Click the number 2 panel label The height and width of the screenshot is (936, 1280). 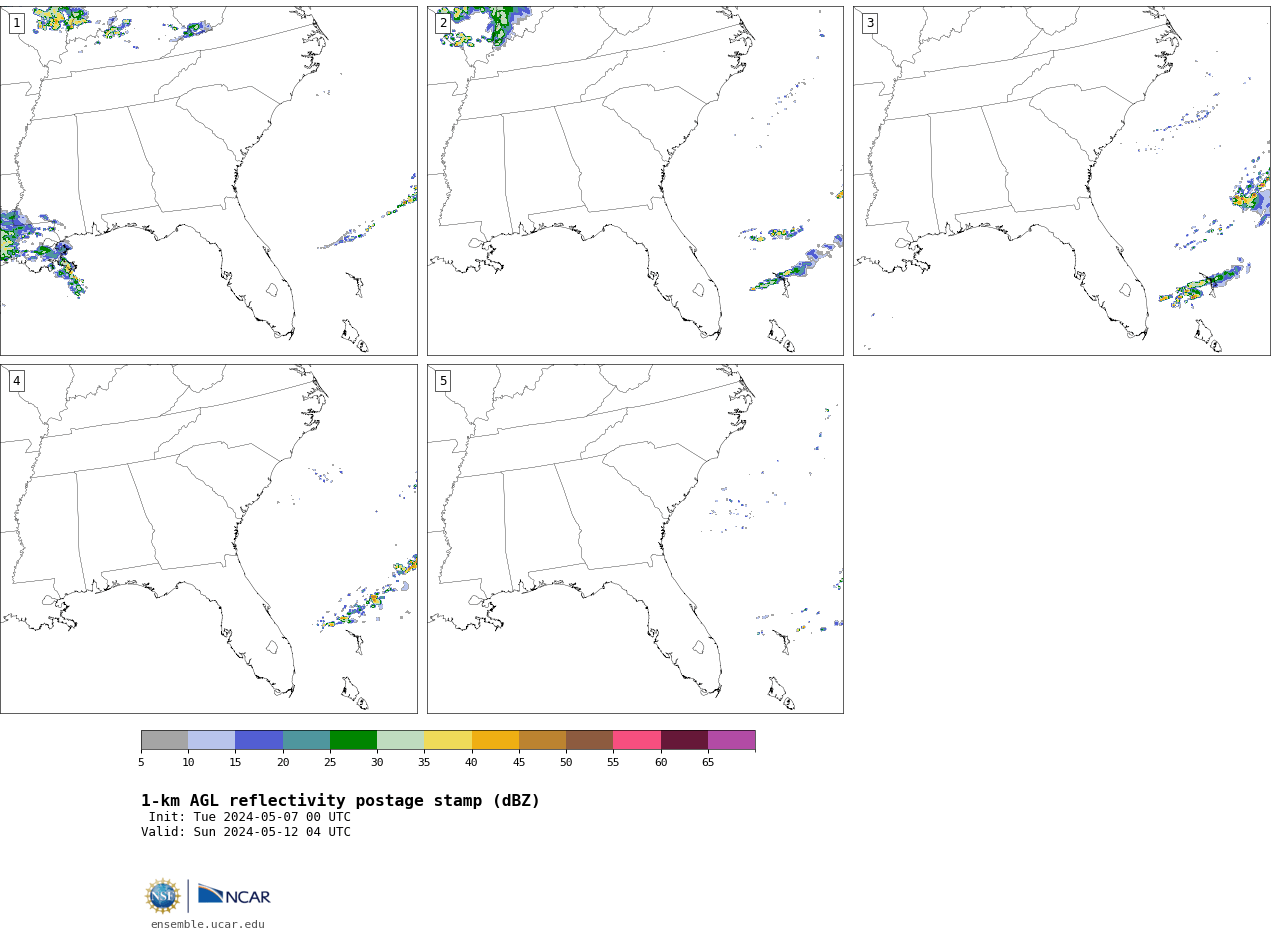coord(443,23)
